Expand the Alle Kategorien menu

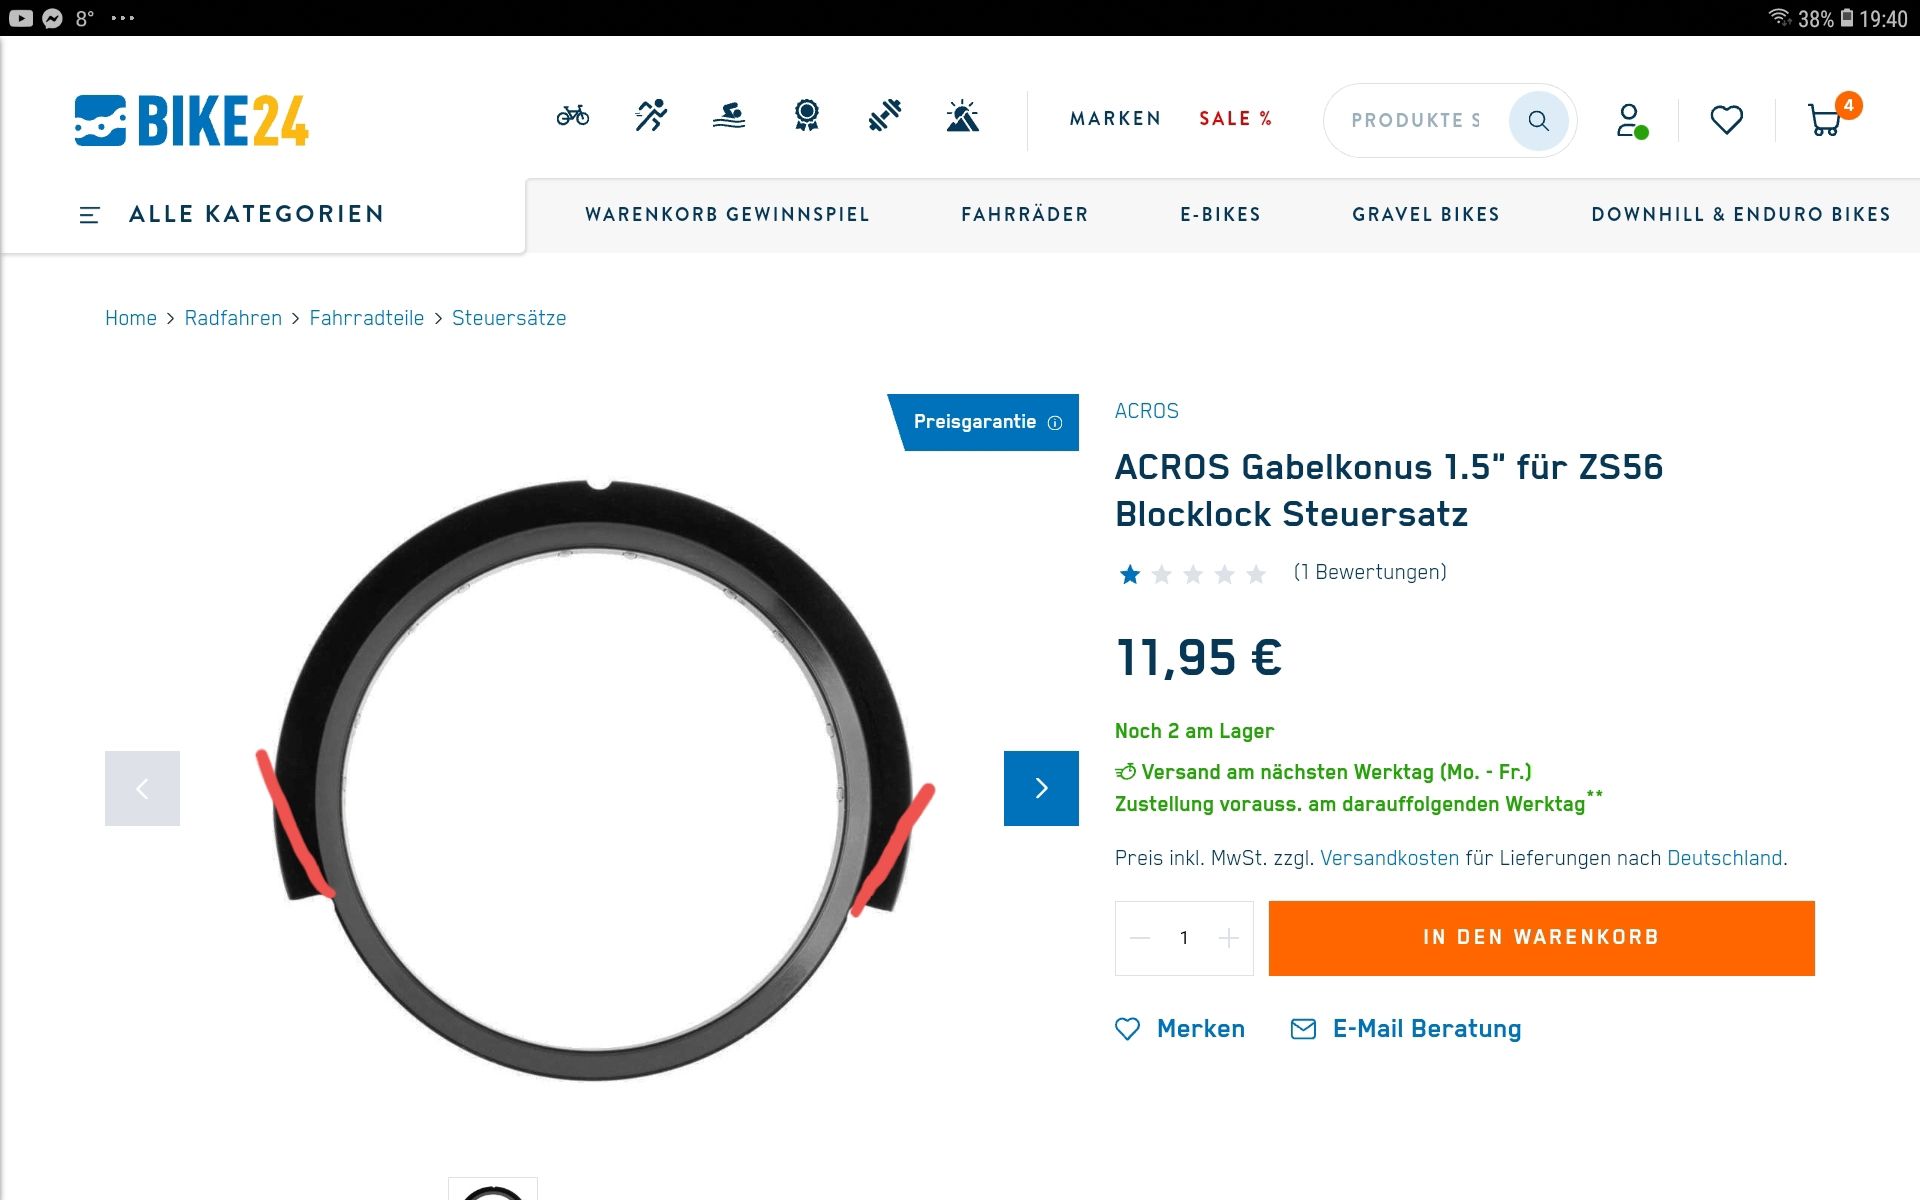pyautogui.click(x=232, y=214)
